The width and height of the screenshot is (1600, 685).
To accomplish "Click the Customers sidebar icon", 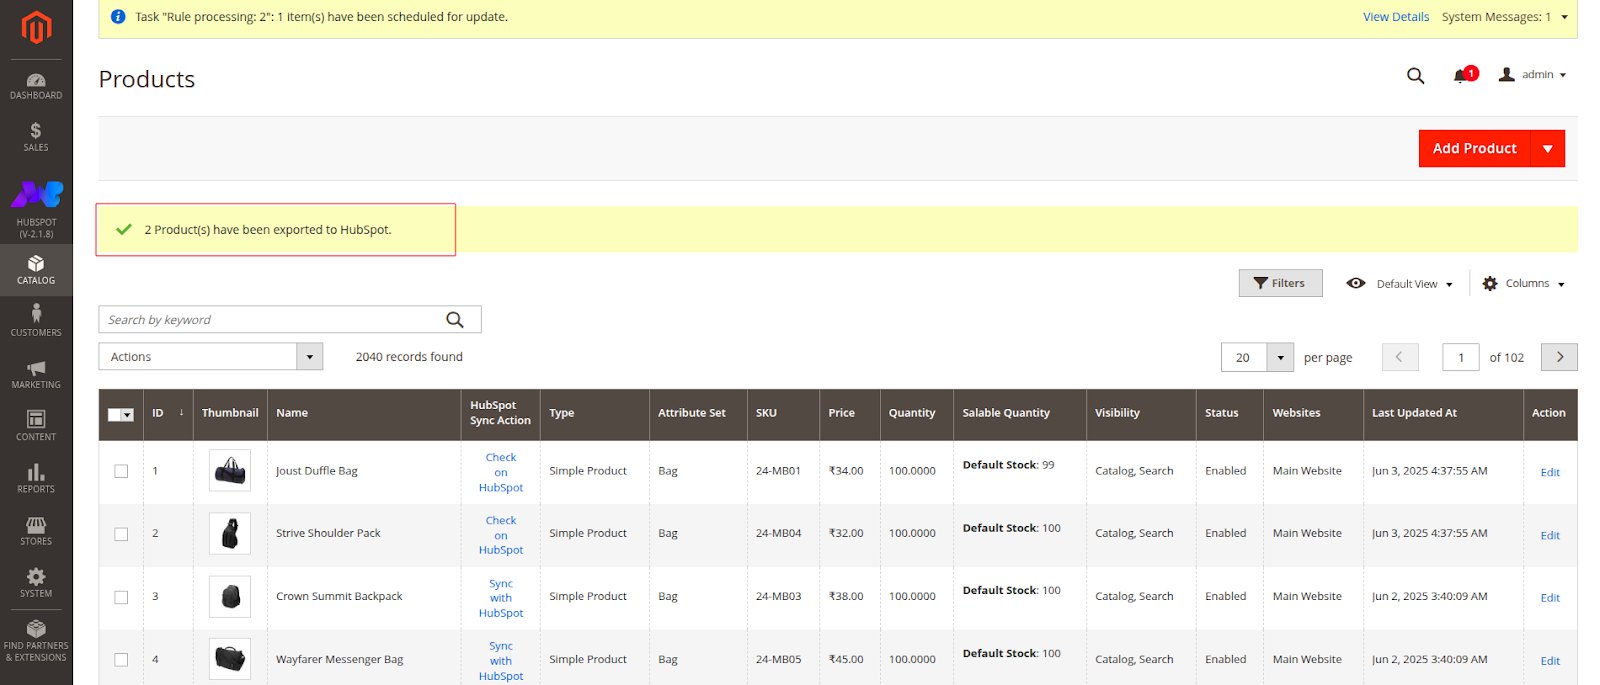I will (36, 320).
